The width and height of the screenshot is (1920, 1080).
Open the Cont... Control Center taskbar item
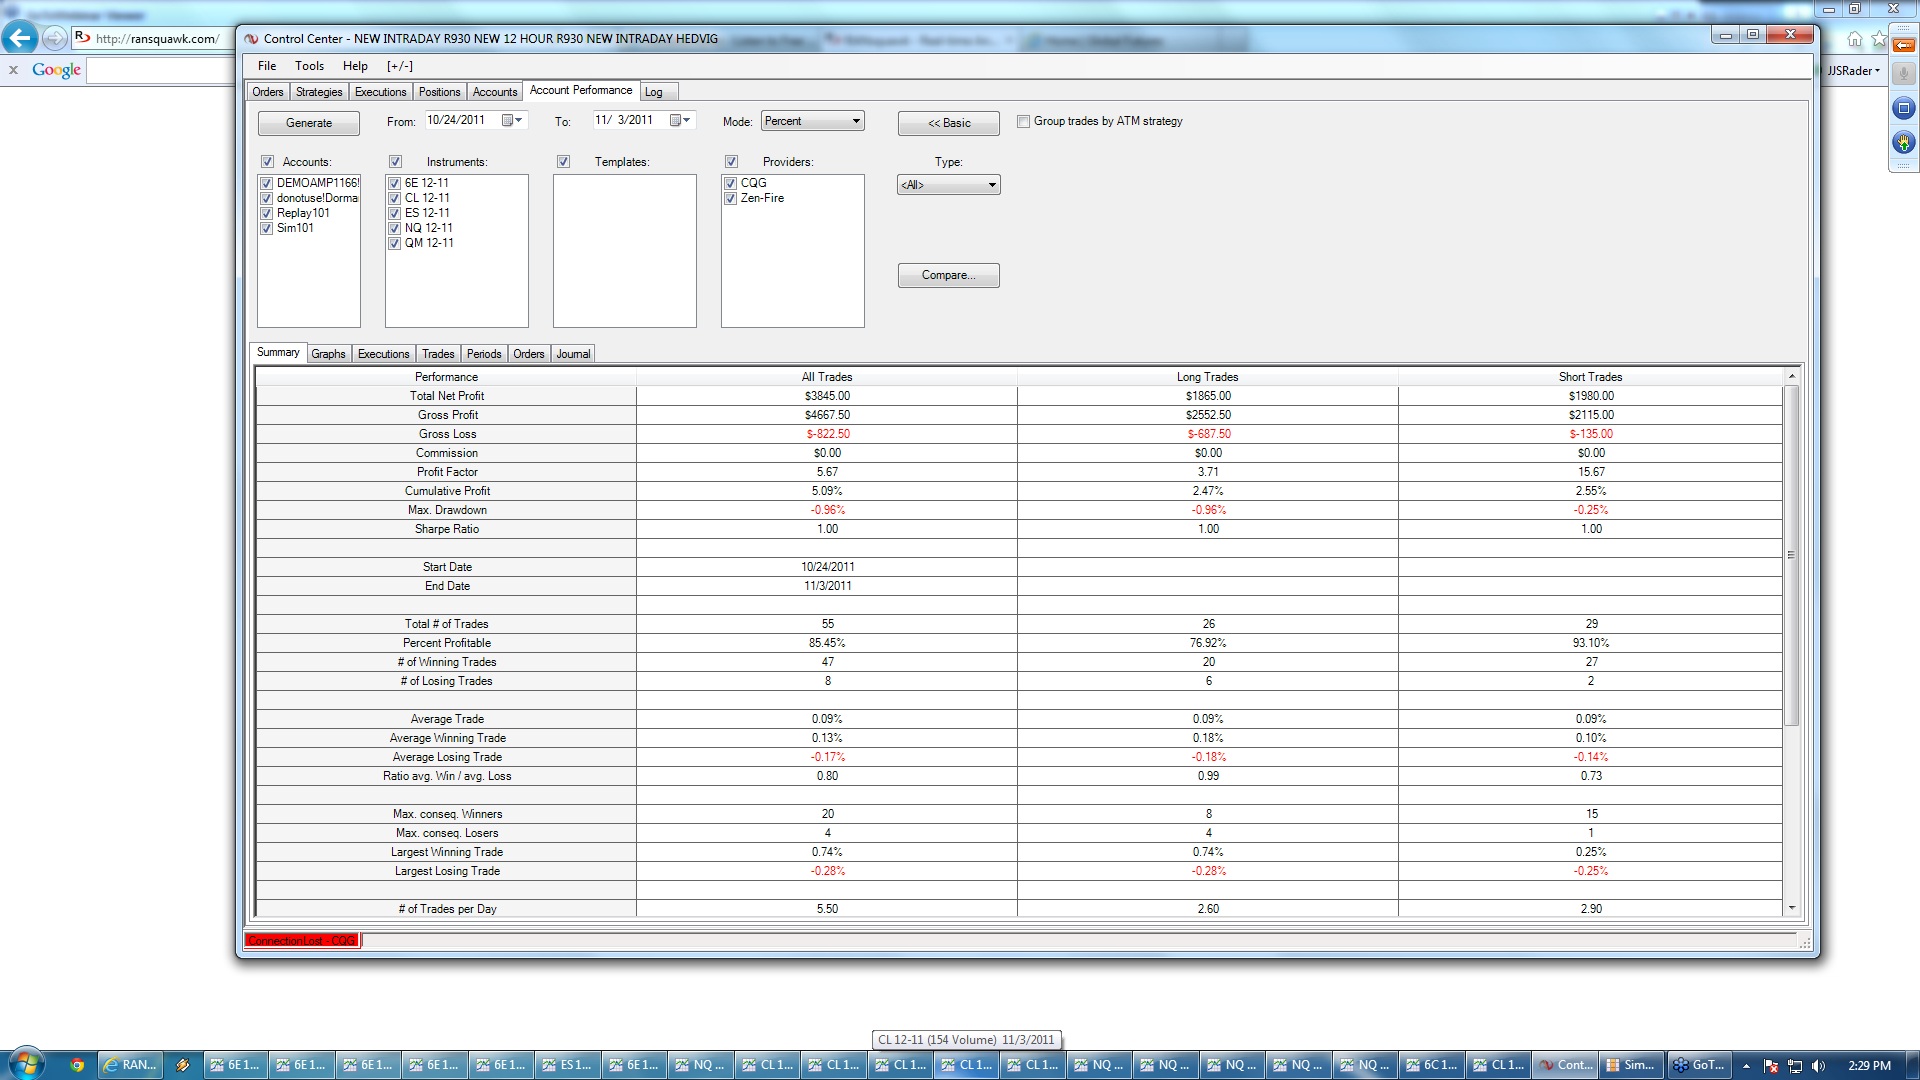1565,1065
